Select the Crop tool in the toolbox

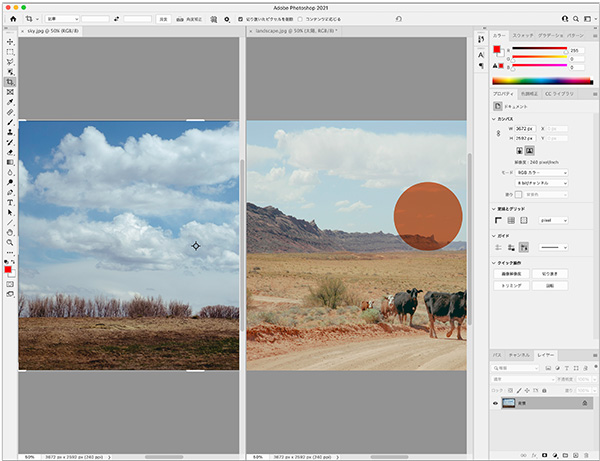point(10,82)
